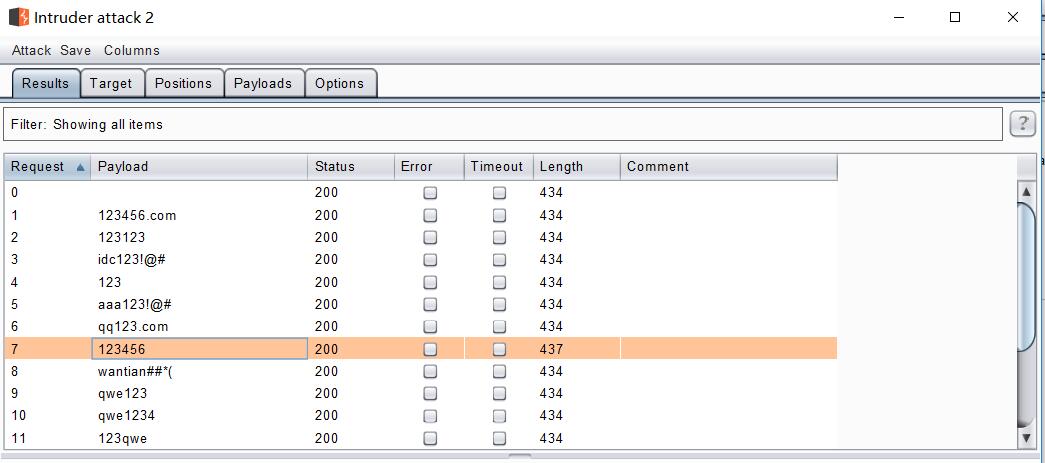The height and width of the screenshot is (463, 1045).
Task: Open the Columns menu
Action: [x=132, y=51]
